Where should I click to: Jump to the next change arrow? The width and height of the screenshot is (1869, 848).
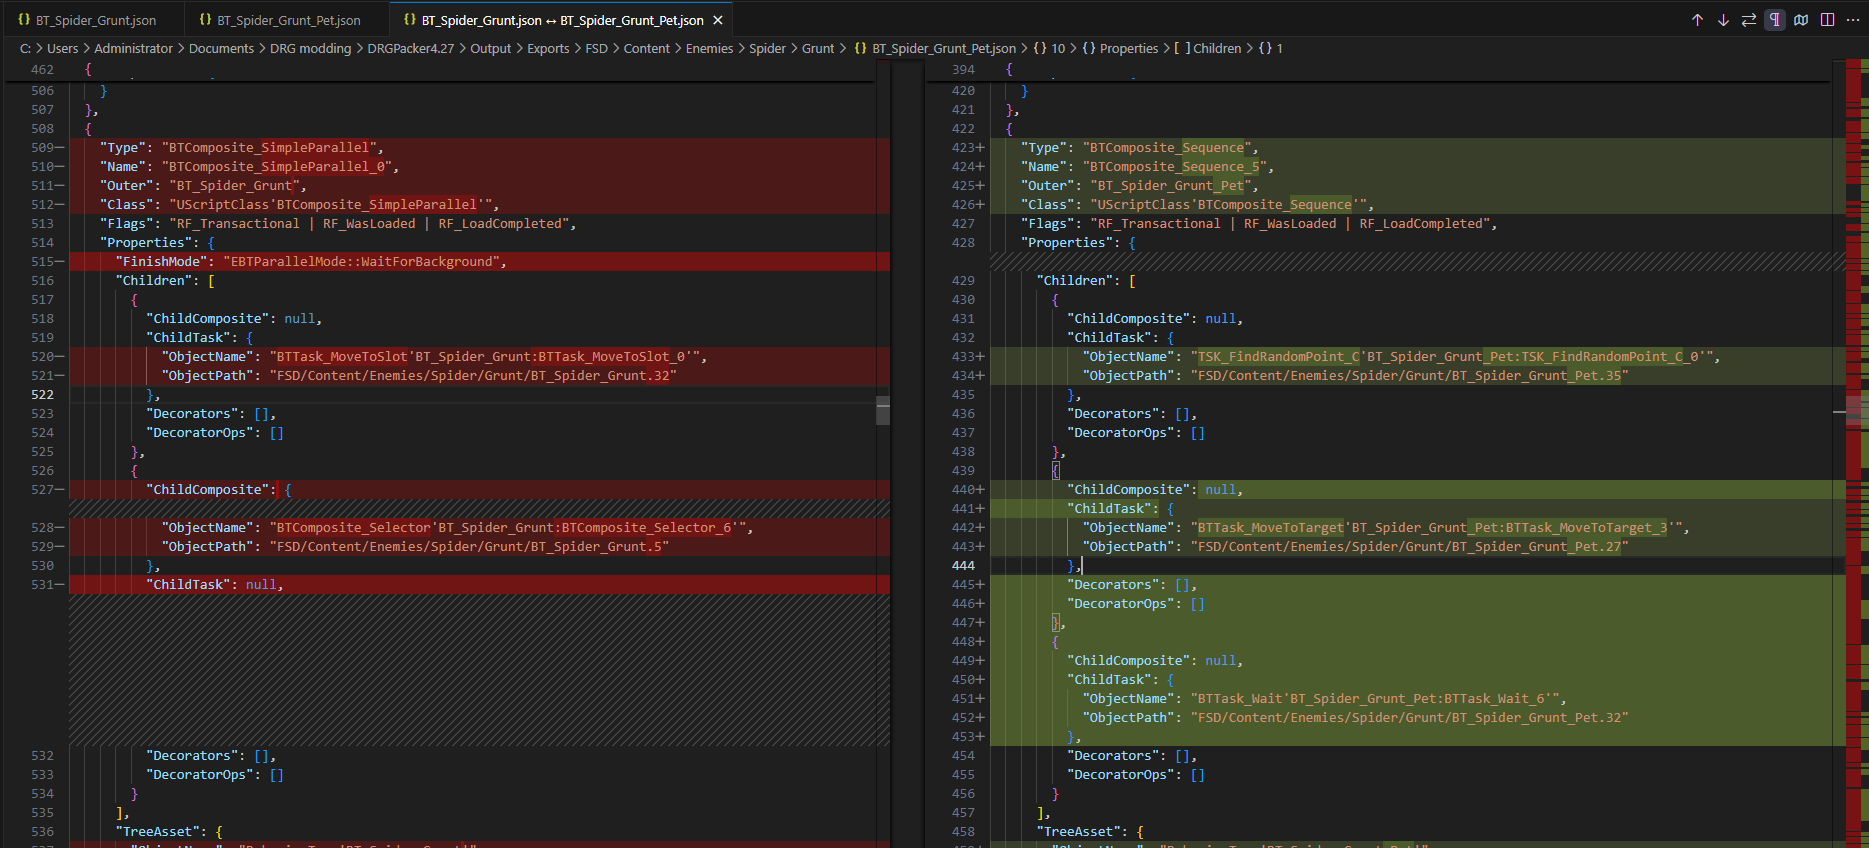pos(1723,20)
